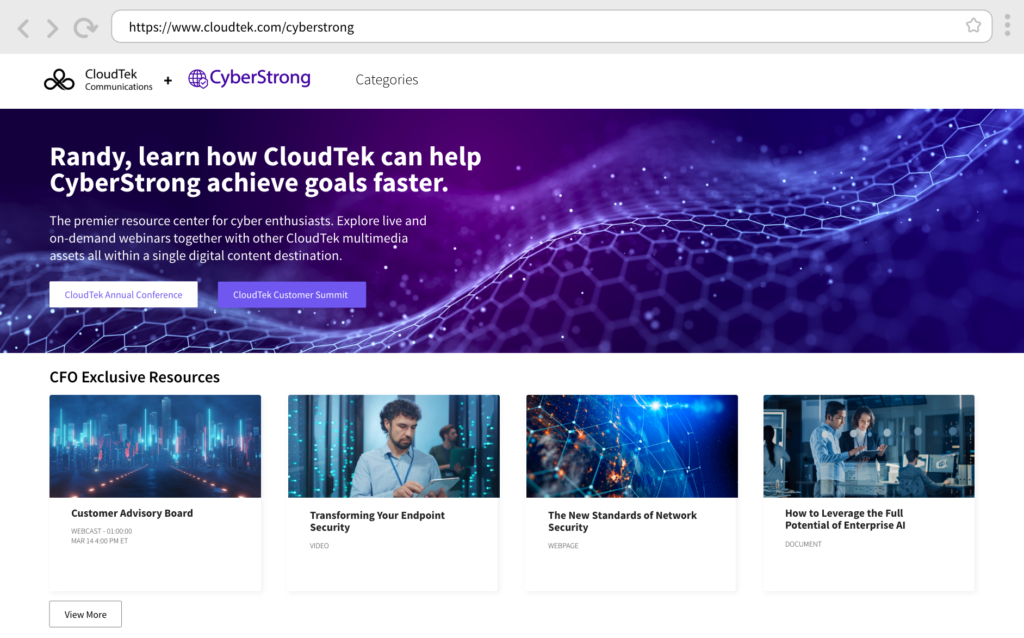Go back with the browser back arrow
1024x638 pixels.
[24, 28]
